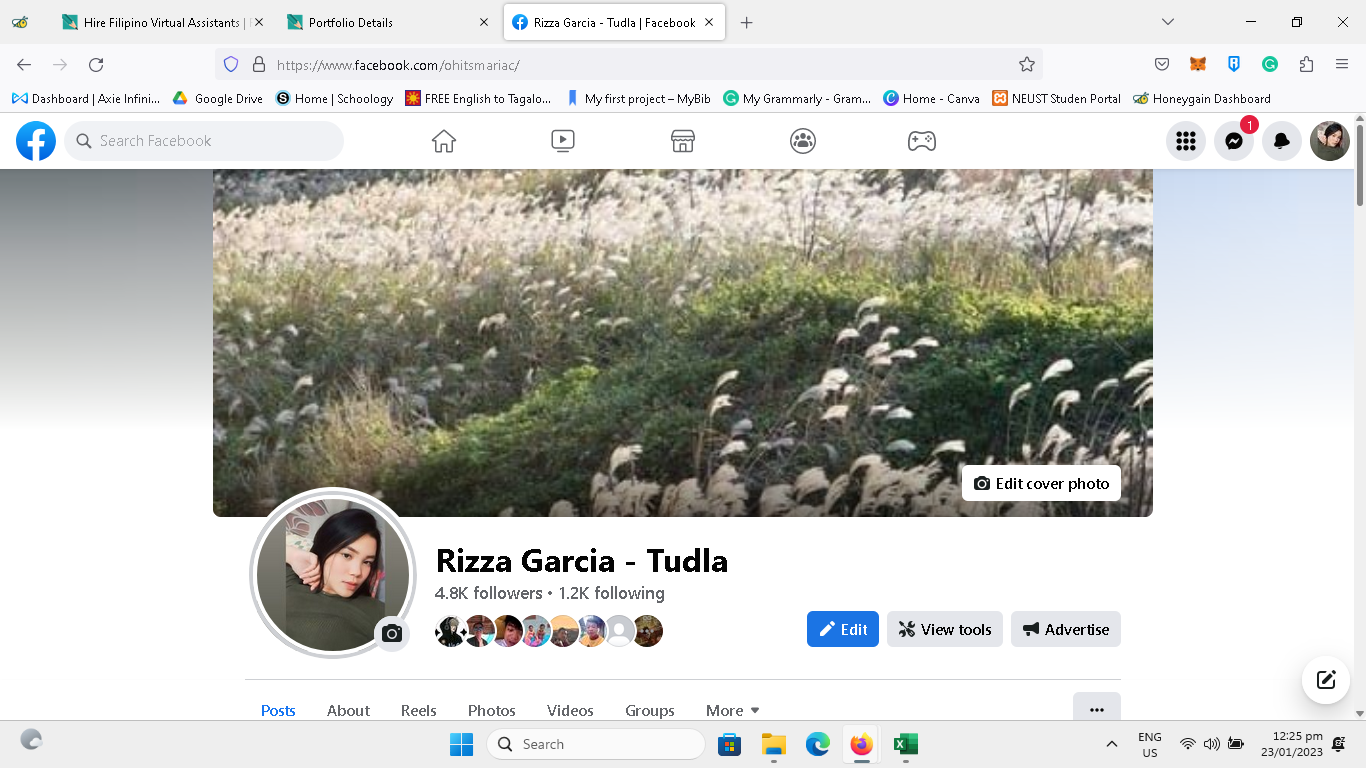
Task: Switch to the About tab
Action: 348,711
